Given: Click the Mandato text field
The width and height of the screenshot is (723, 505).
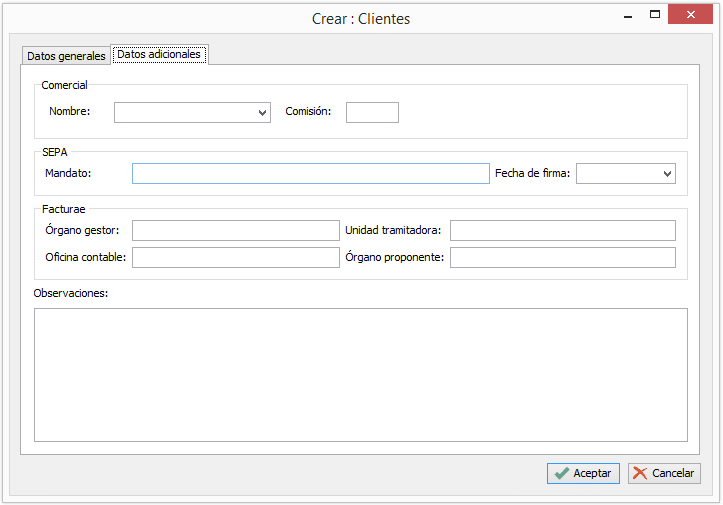Looking at the screenshot, I should (310, 174).
